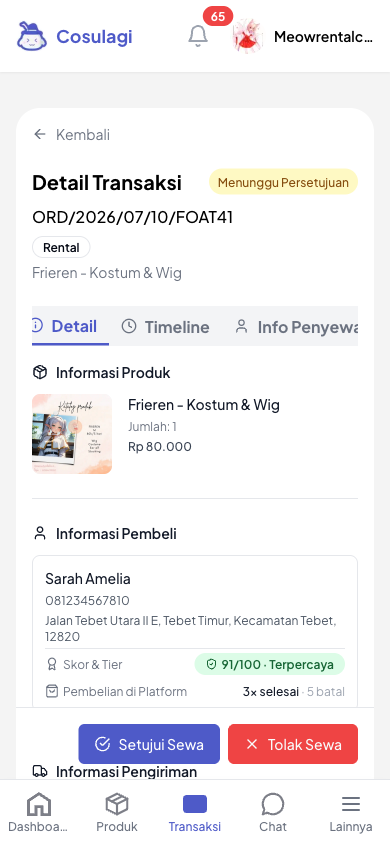Open the Meowrentalc profile avatar

point(248,36)
